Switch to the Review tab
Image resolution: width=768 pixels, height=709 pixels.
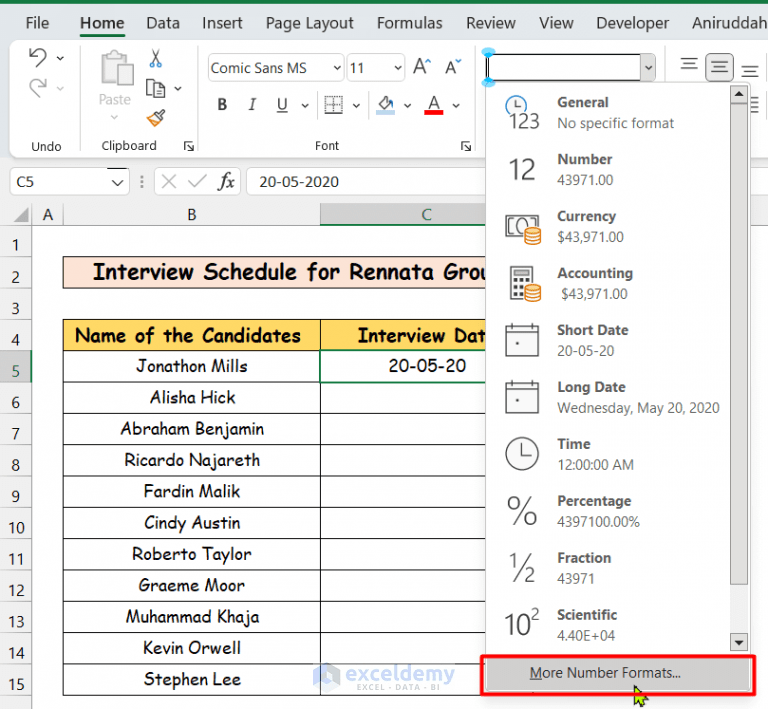pos(491,23)
